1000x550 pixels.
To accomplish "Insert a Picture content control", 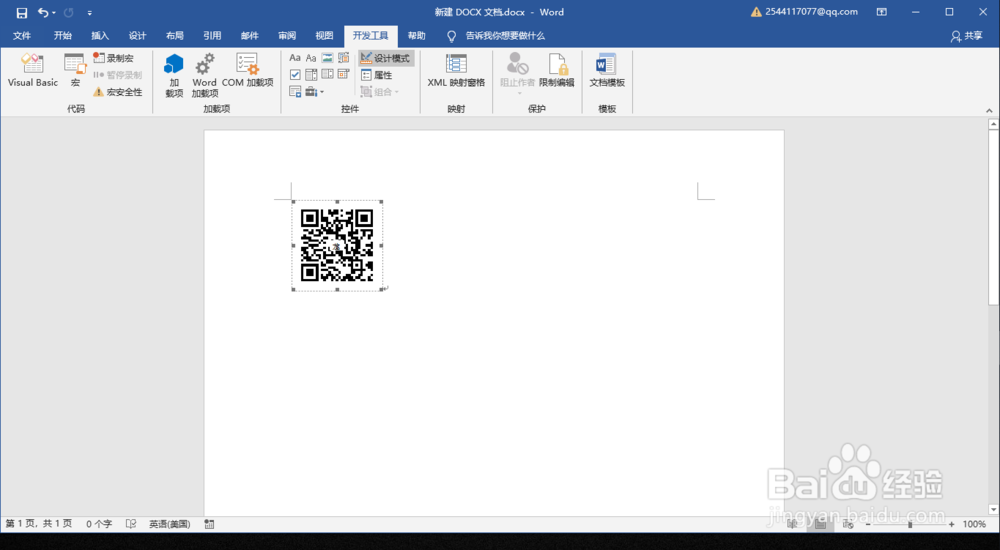I will [327, 58].
